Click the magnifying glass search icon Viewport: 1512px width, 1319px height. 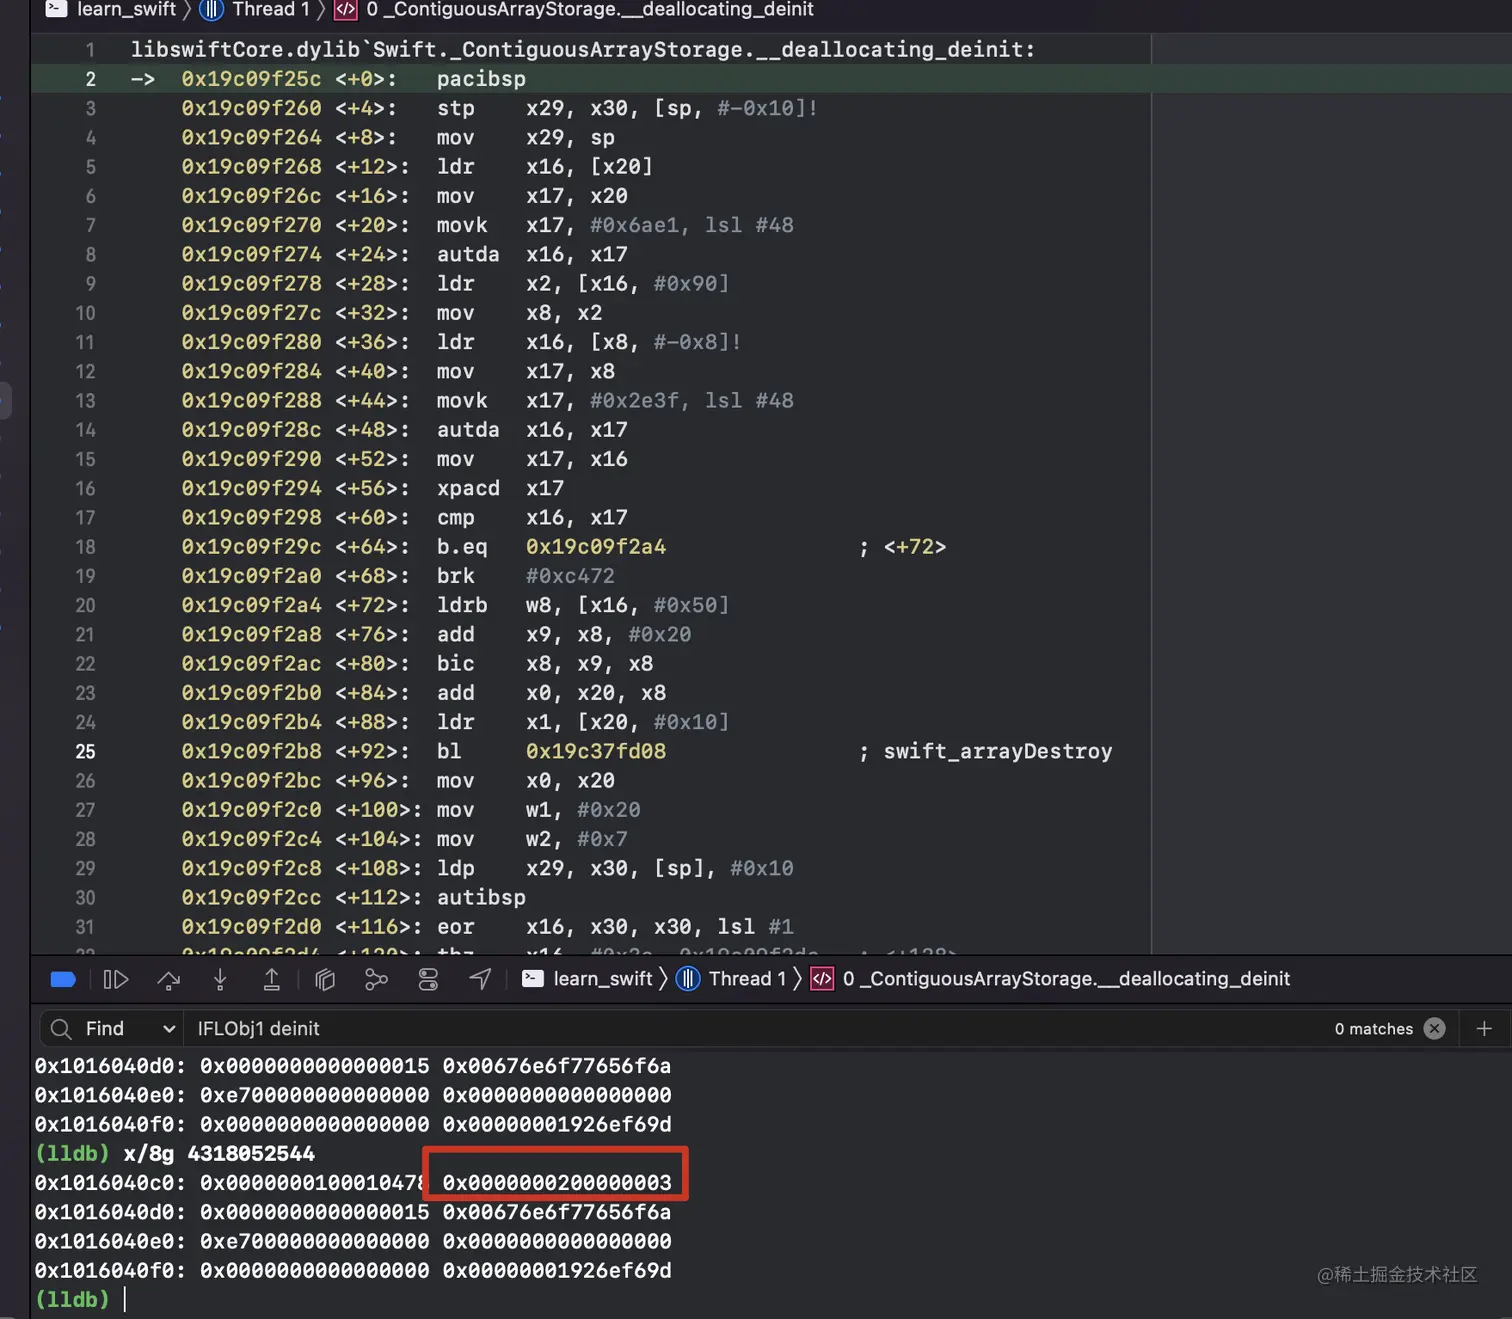(x=61, y=1028)
